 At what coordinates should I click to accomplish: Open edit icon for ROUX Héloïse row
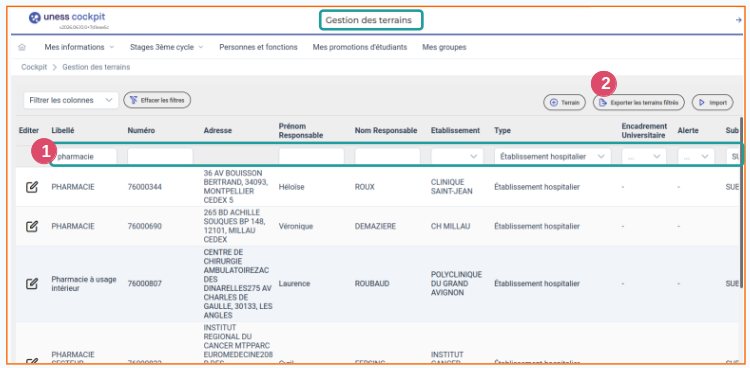[x=32, y=187]
